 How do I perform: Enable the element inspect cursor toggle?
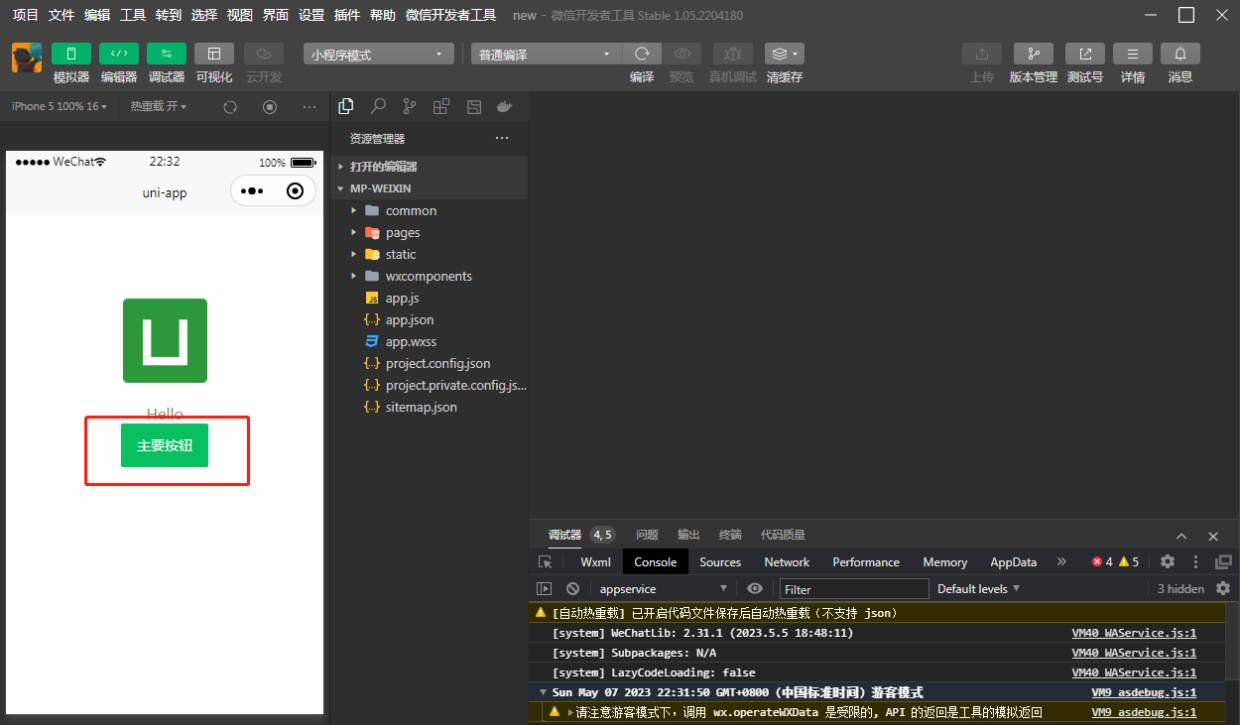[x=545, y=562]
